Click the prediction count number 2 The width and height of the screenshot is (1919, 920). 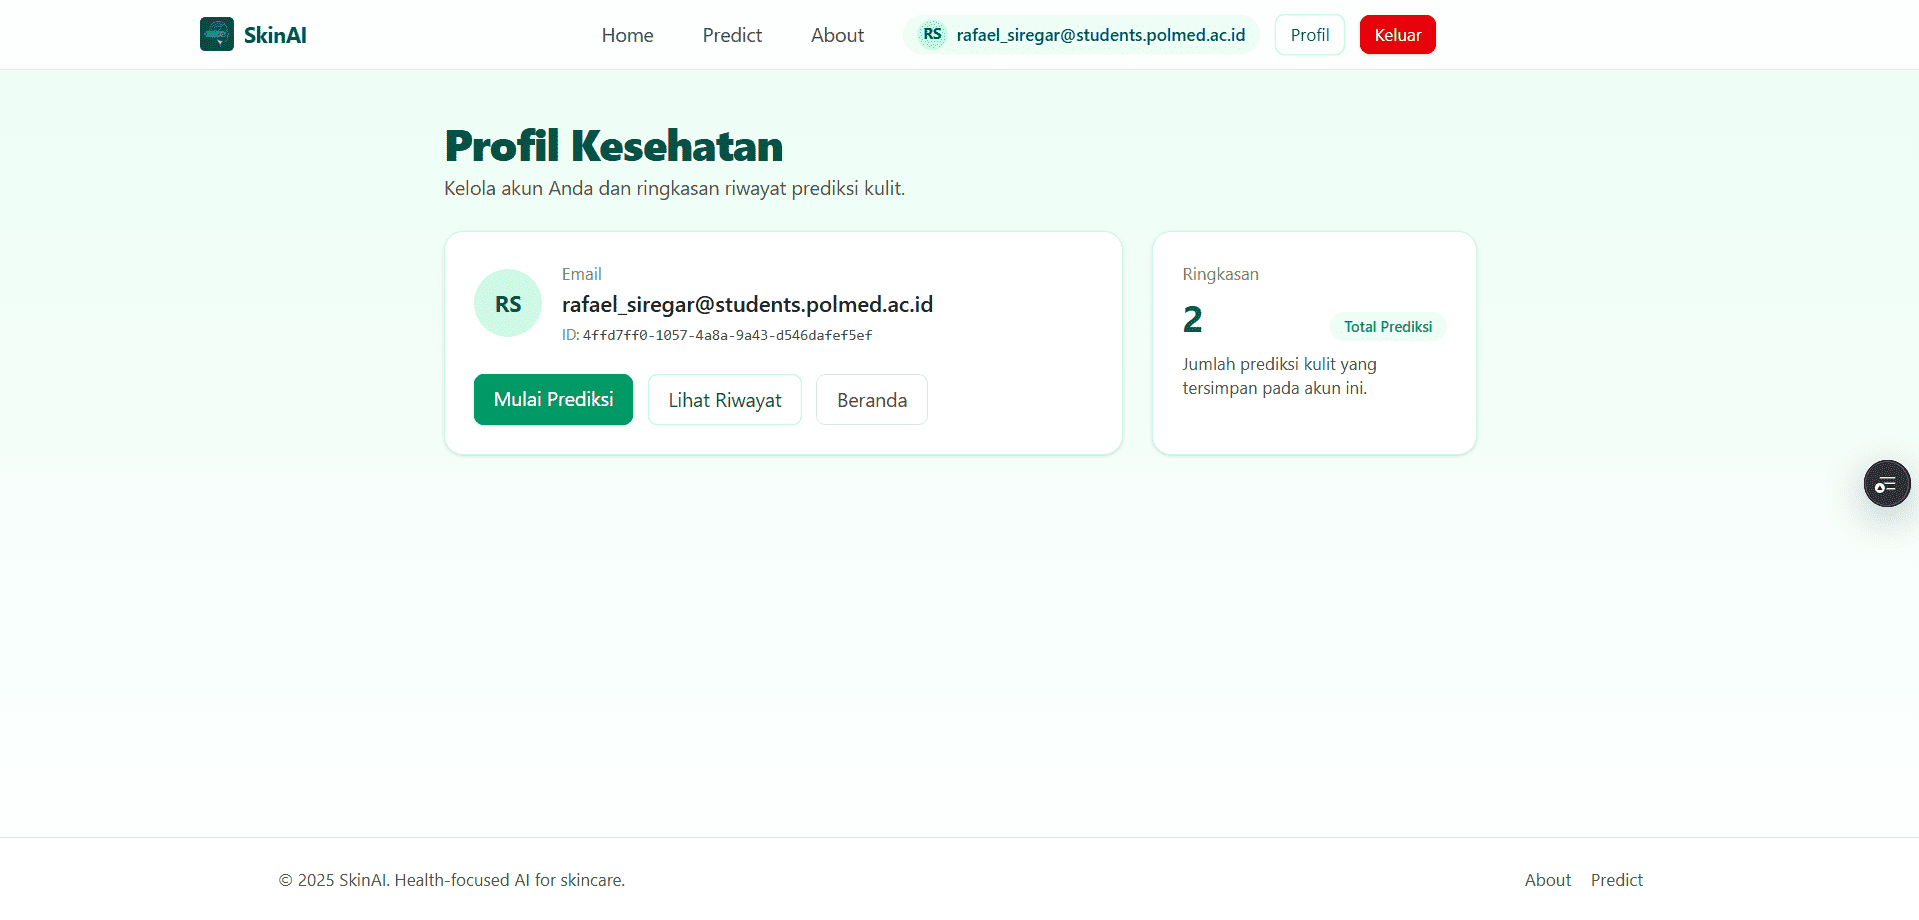click(x=1192, y=319)
